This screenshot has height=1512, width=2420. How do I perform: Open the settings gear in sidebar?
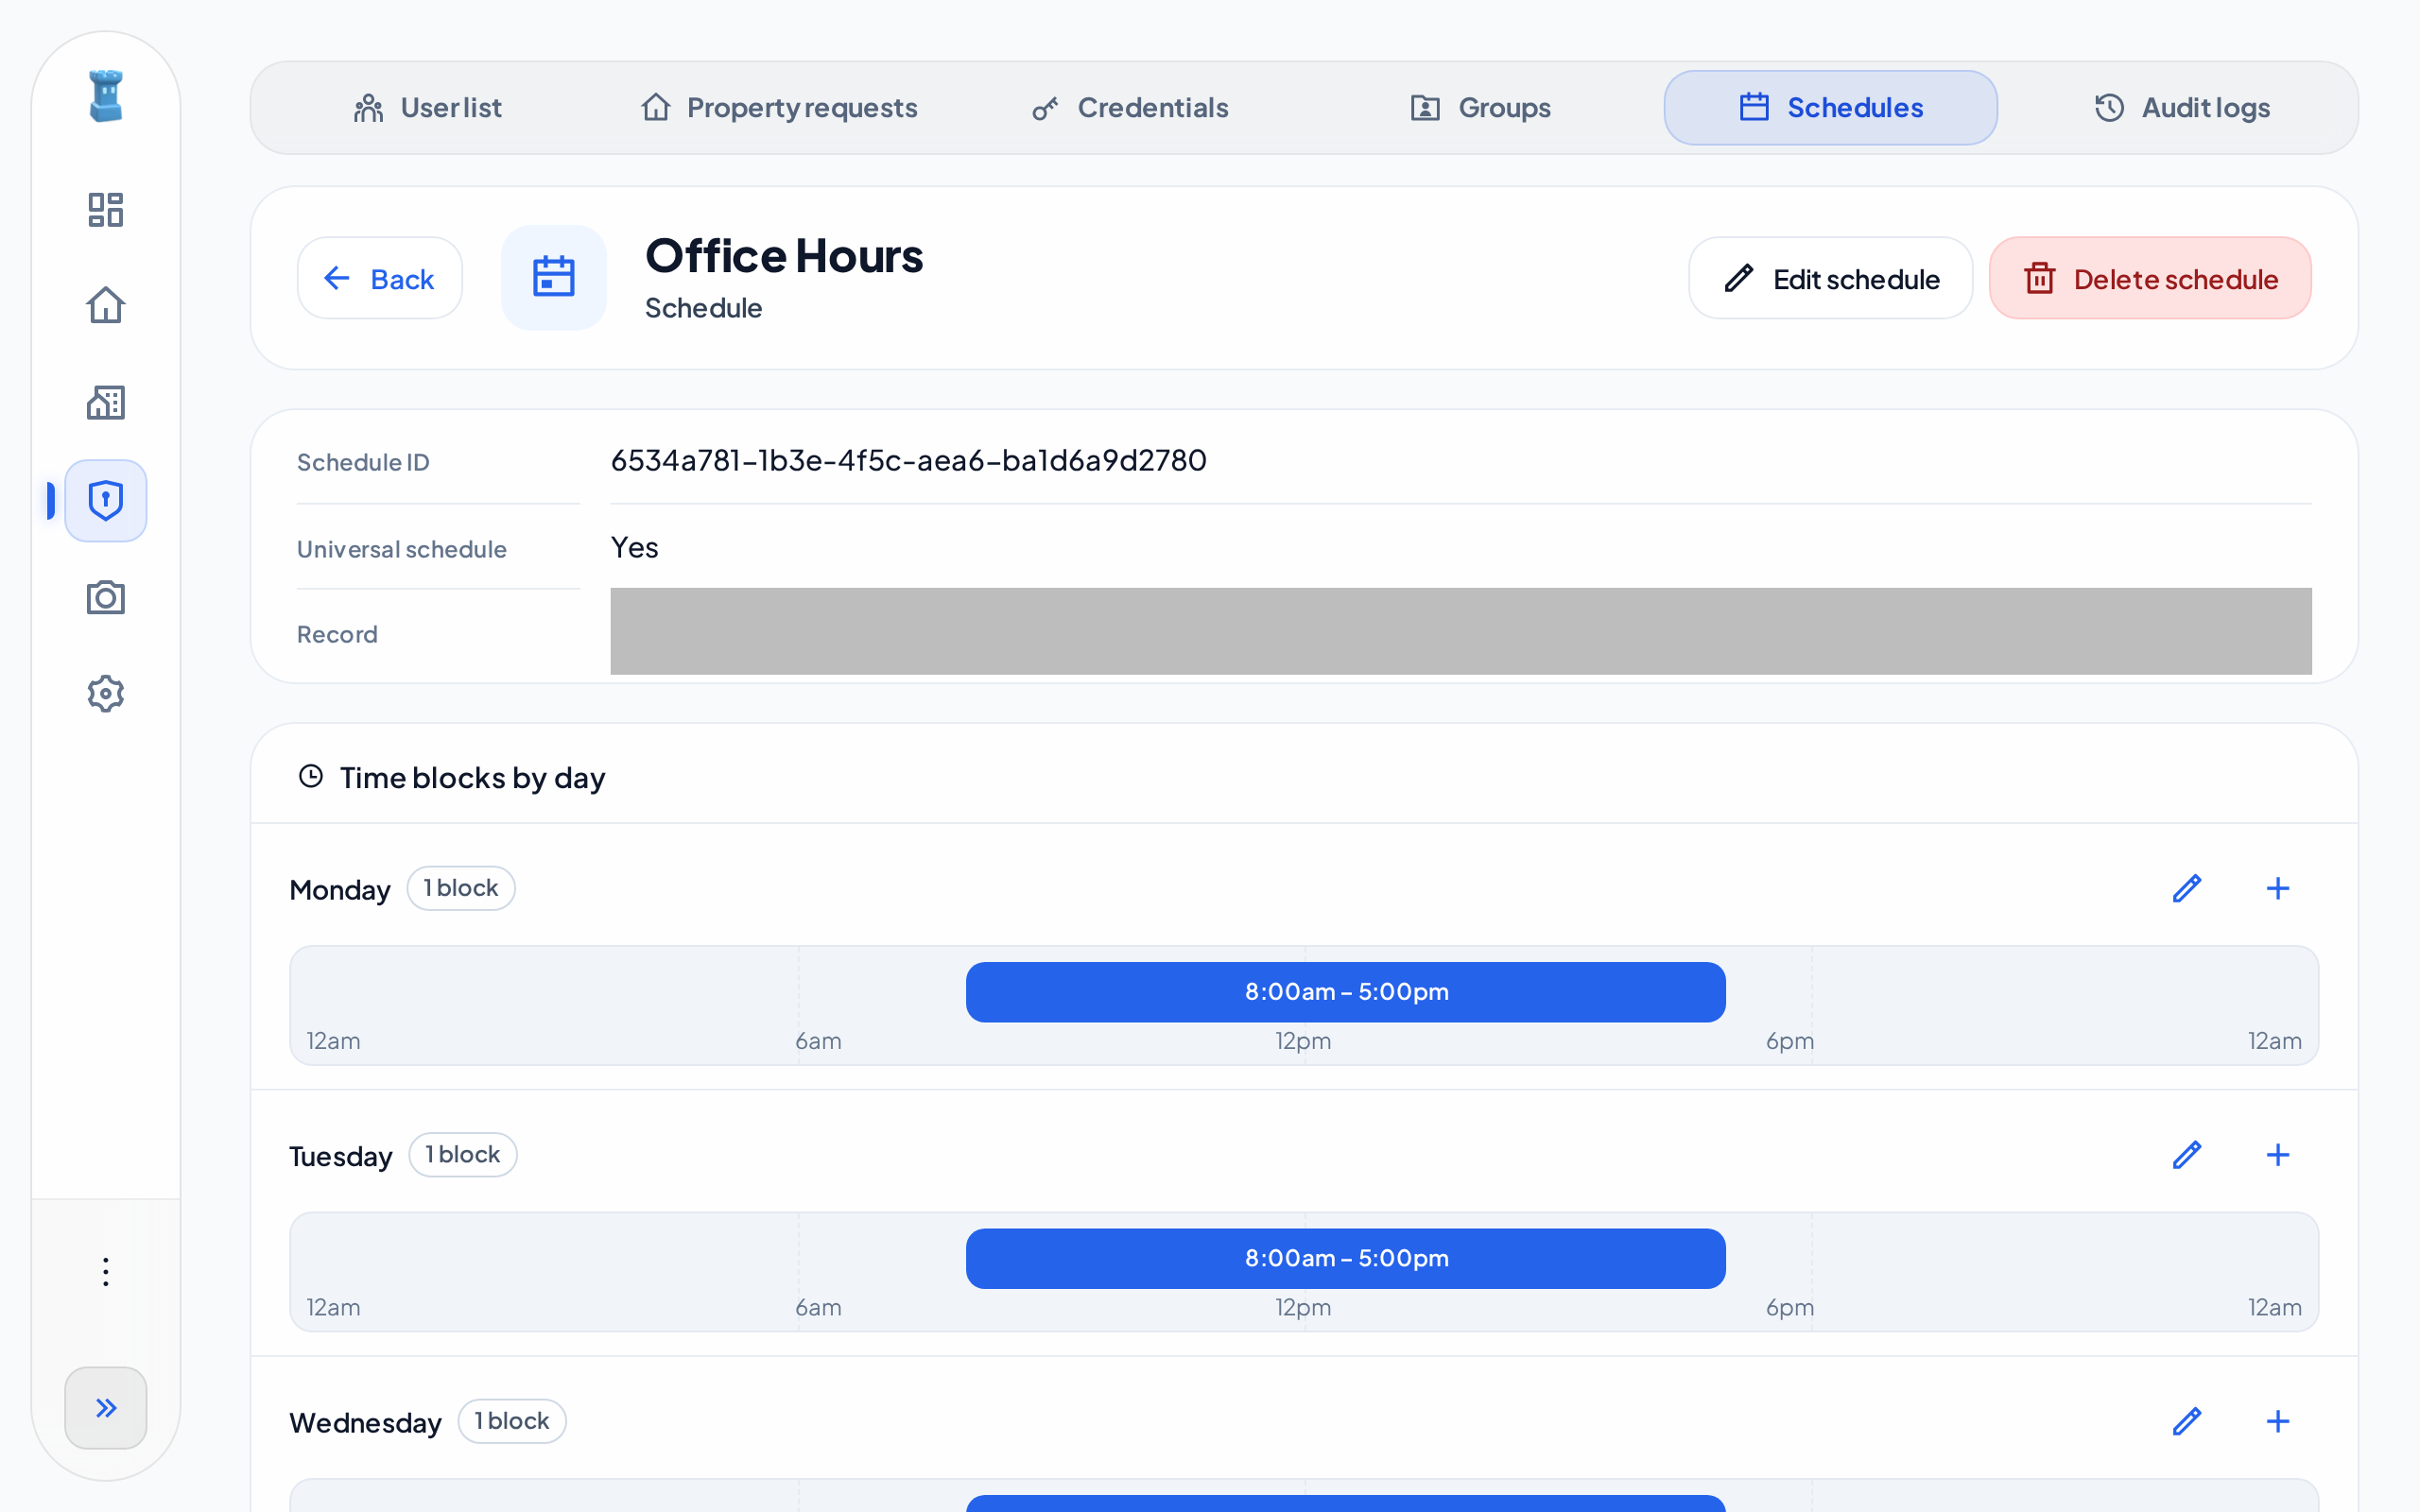point(105,693)
